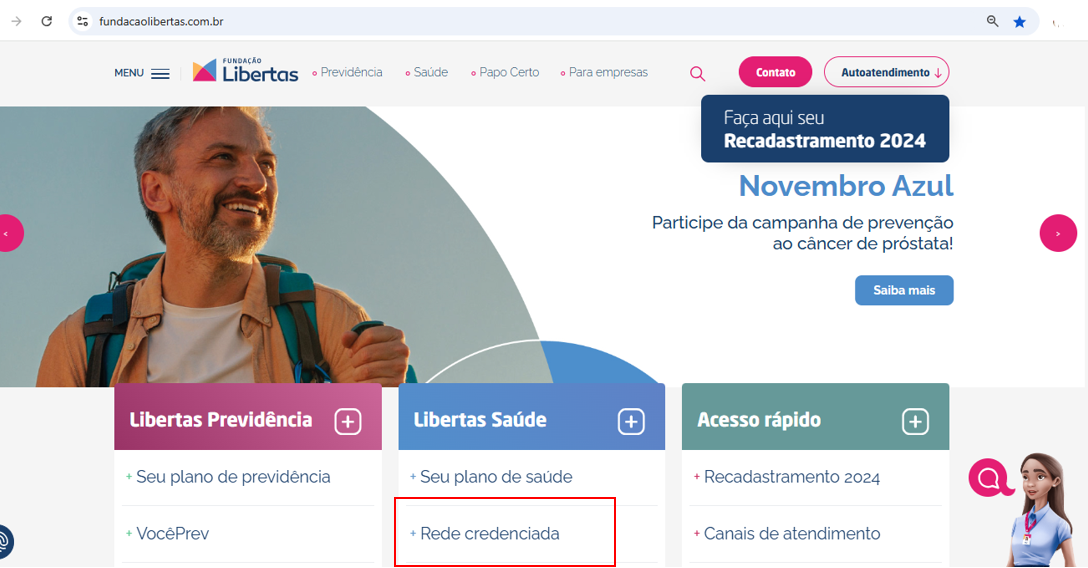This screenshot has height=568, width=1088.
Task: Go to previous carousel slide
Action: [8, 233]
